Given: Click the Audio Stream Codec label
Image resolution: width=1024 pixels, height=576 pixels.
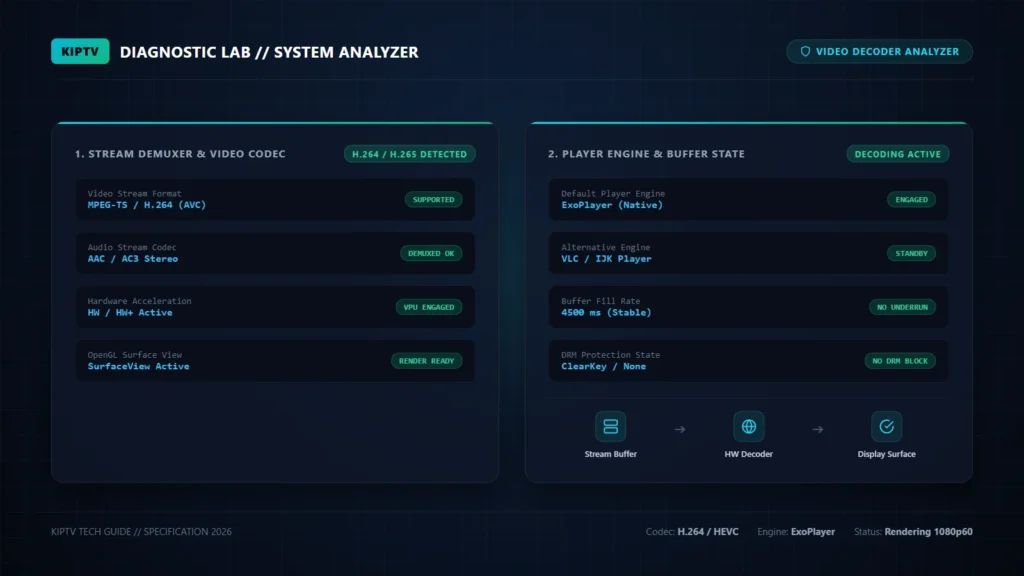Looking at the screenshot, I should coord(132,248).
